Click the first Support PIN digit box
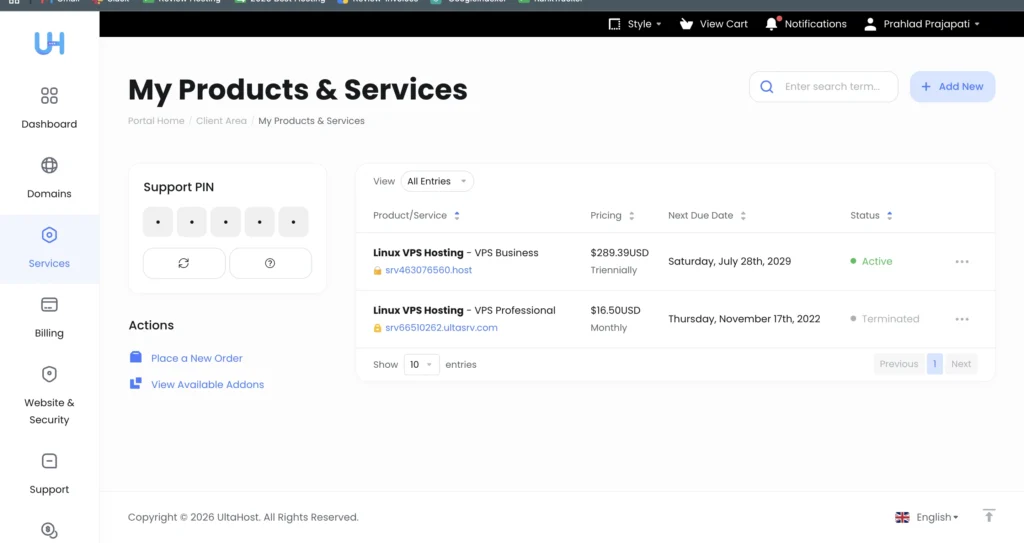This screenshot has height=543, width=1024. [x=158, y=222]
